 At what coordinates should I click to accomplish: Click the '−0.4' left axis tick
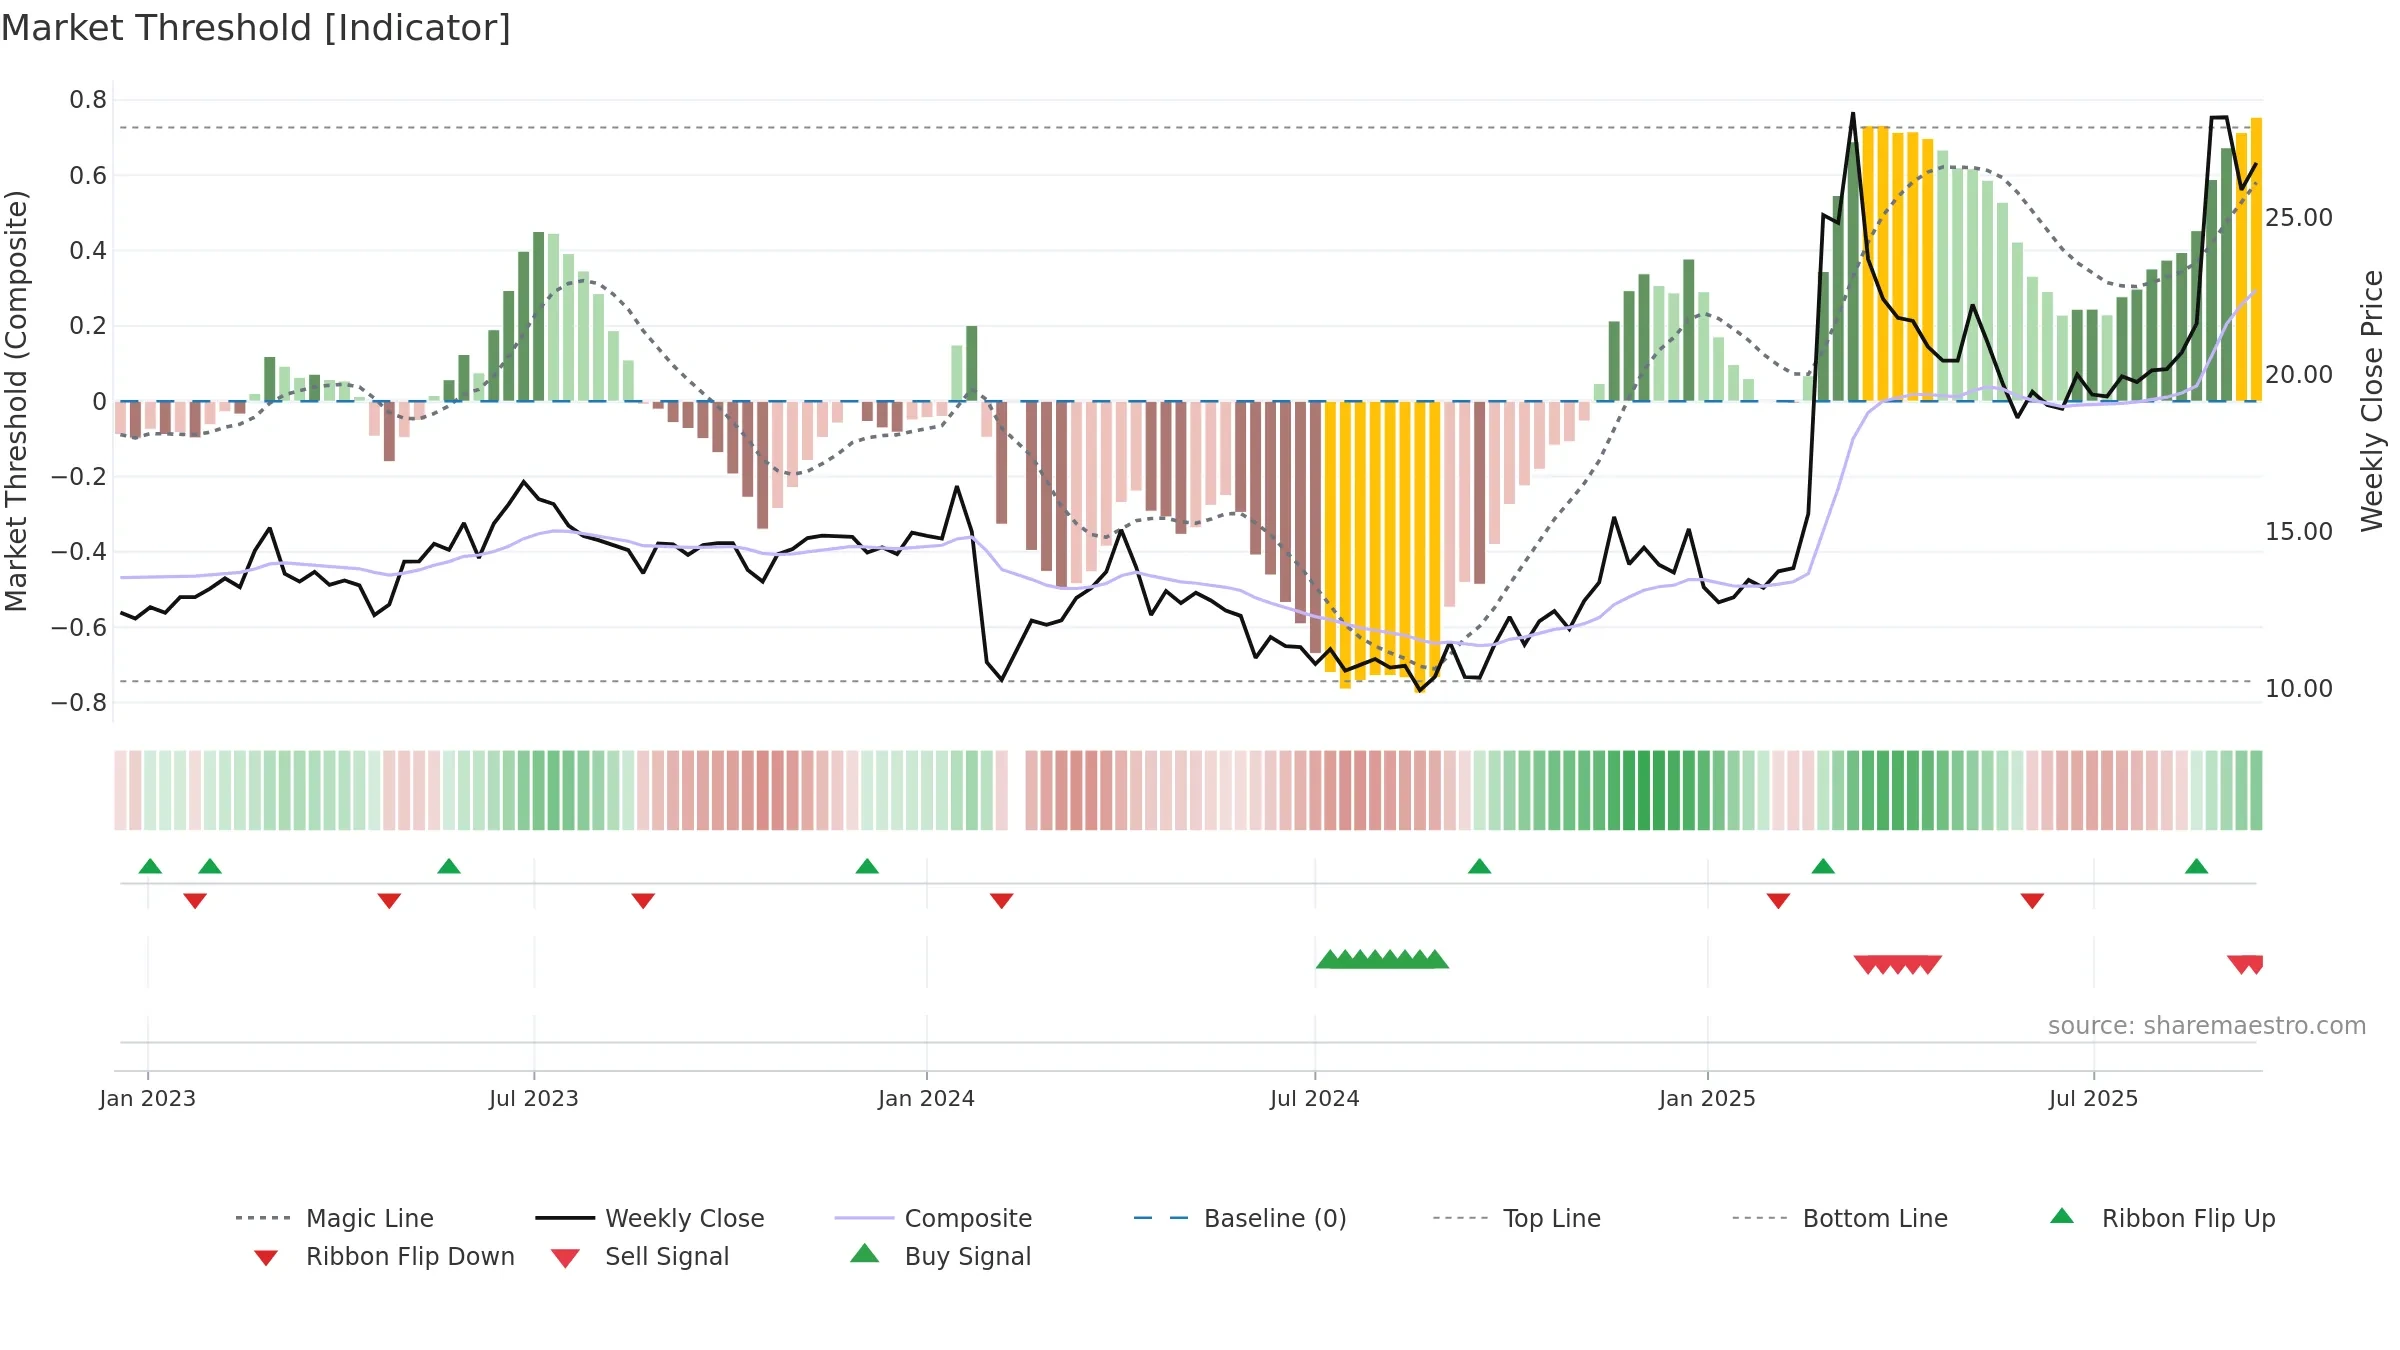(79, 552)
